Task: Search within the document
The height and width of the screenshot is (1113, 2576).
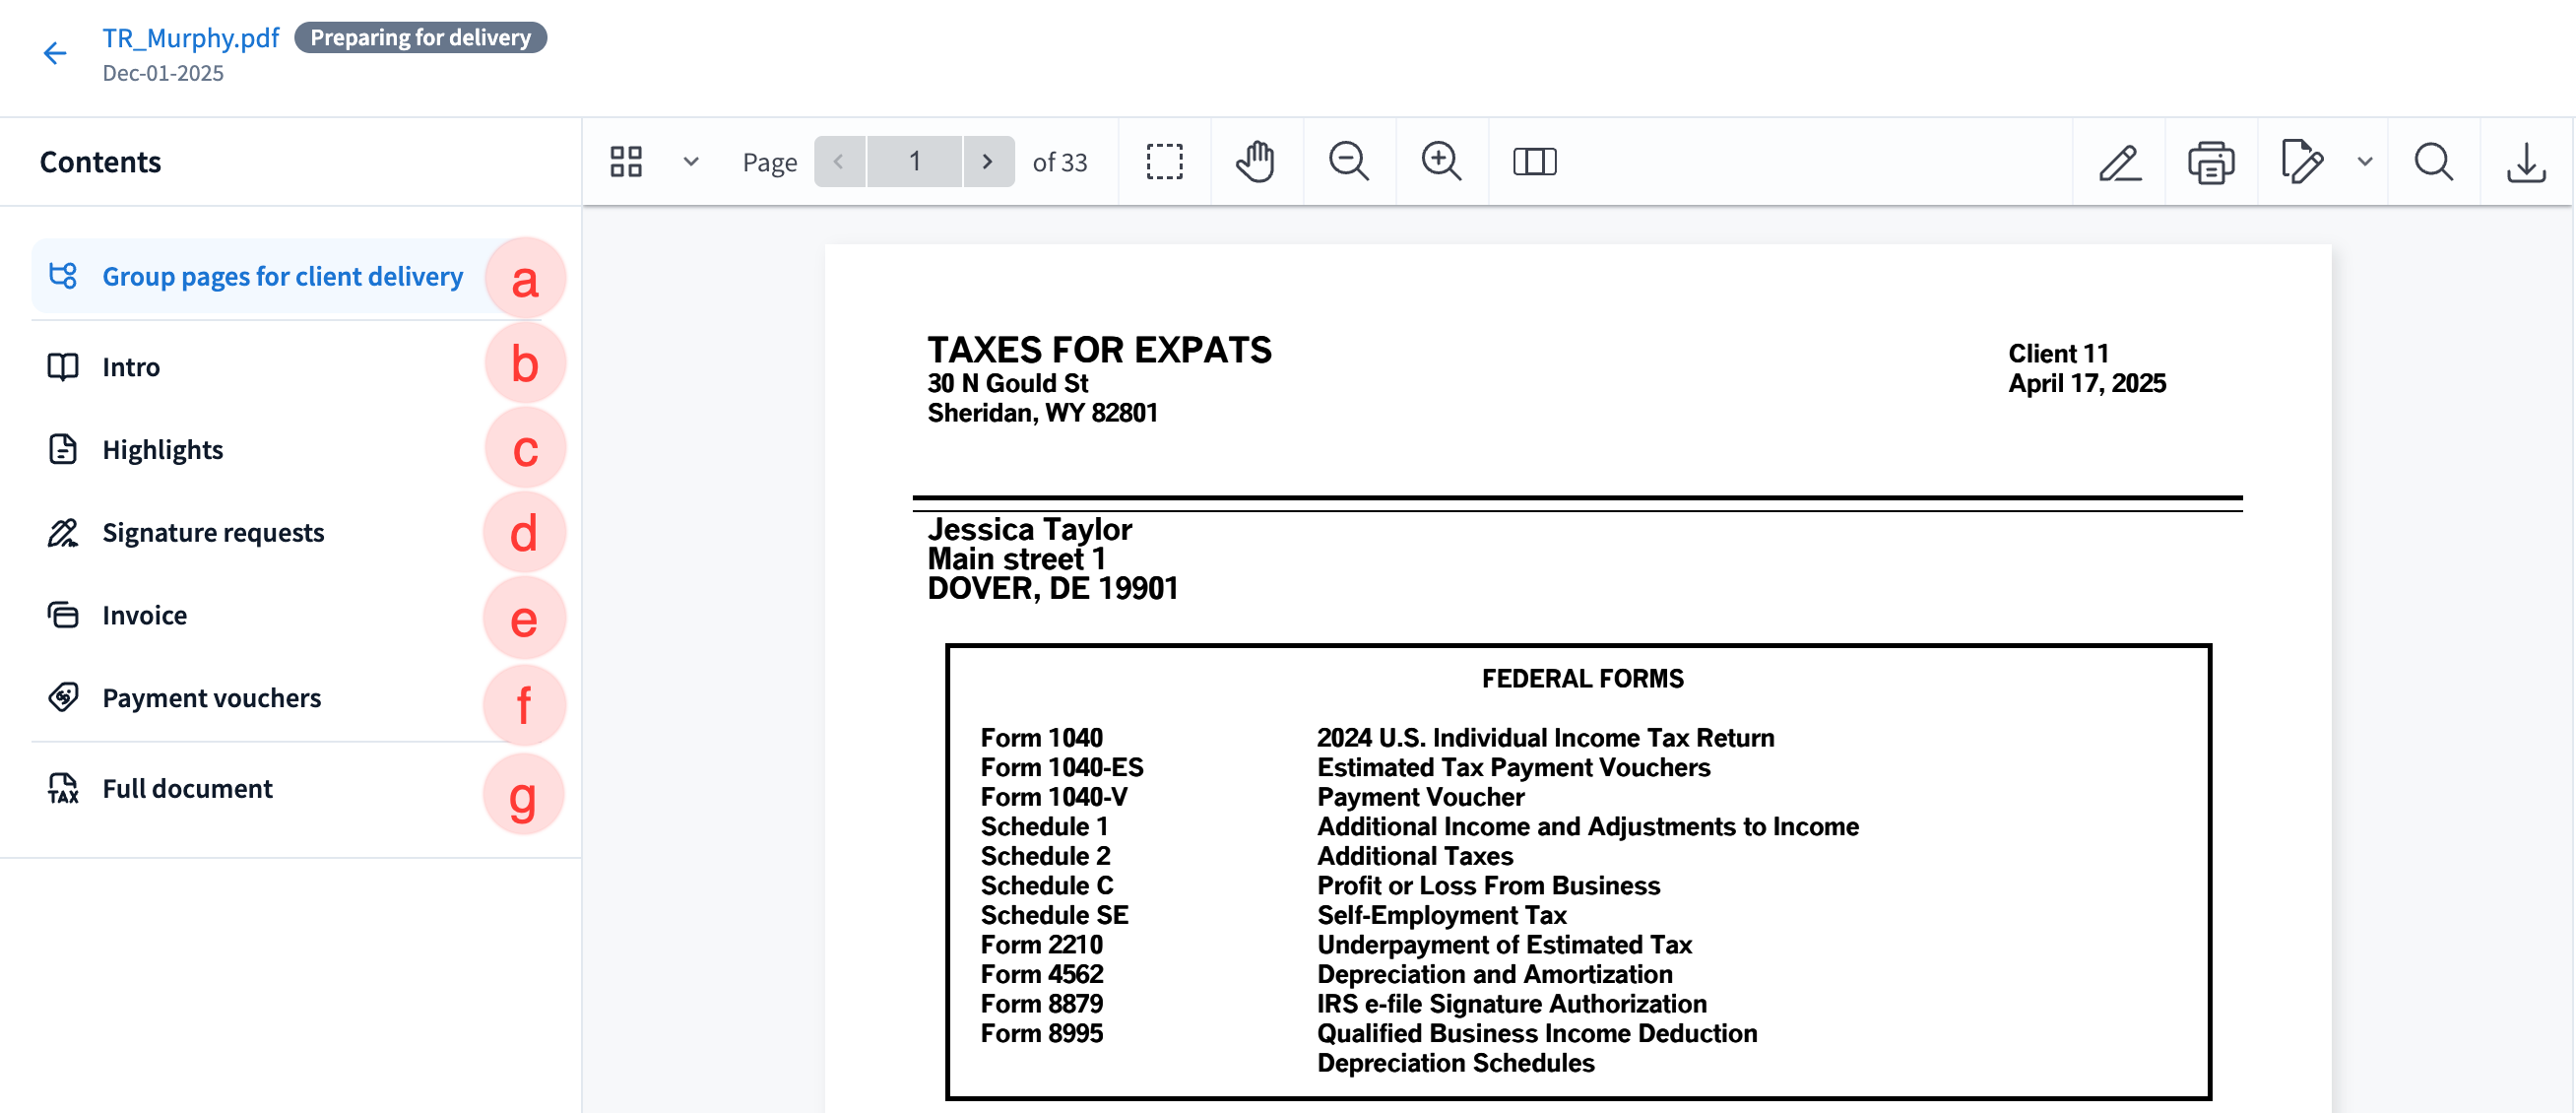Action: [2434, 162]
